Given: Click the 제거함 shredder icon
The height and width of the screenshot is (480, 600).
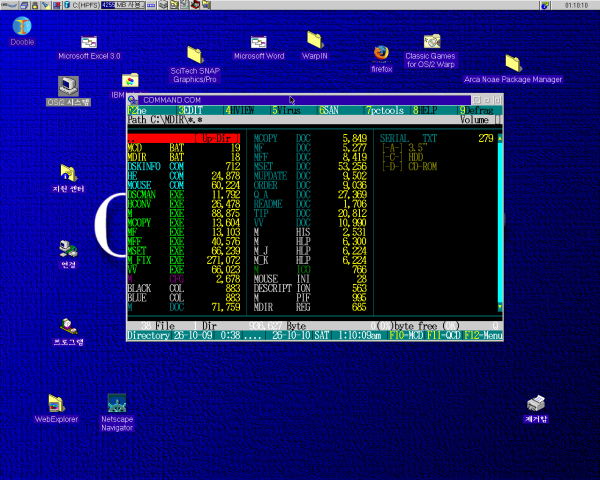Looking at the screenshot, I should [536, 403].
